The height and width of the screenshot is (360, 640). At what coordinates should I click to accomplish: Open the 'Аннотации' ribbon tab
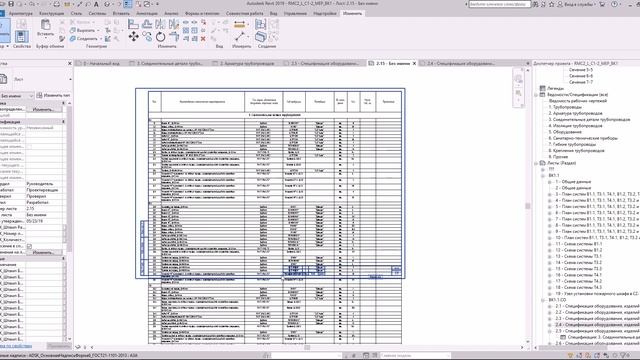[147, 13]
